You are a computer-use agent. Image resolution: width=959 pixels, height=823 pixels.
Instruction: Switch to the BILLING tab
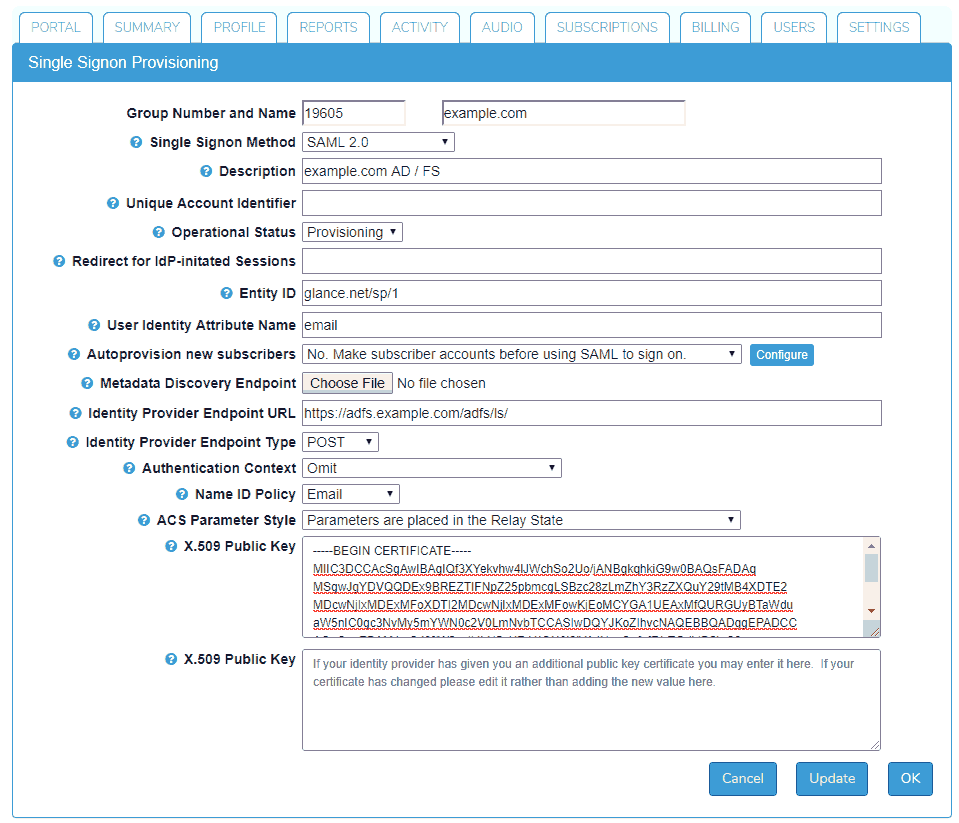[715, 27]
